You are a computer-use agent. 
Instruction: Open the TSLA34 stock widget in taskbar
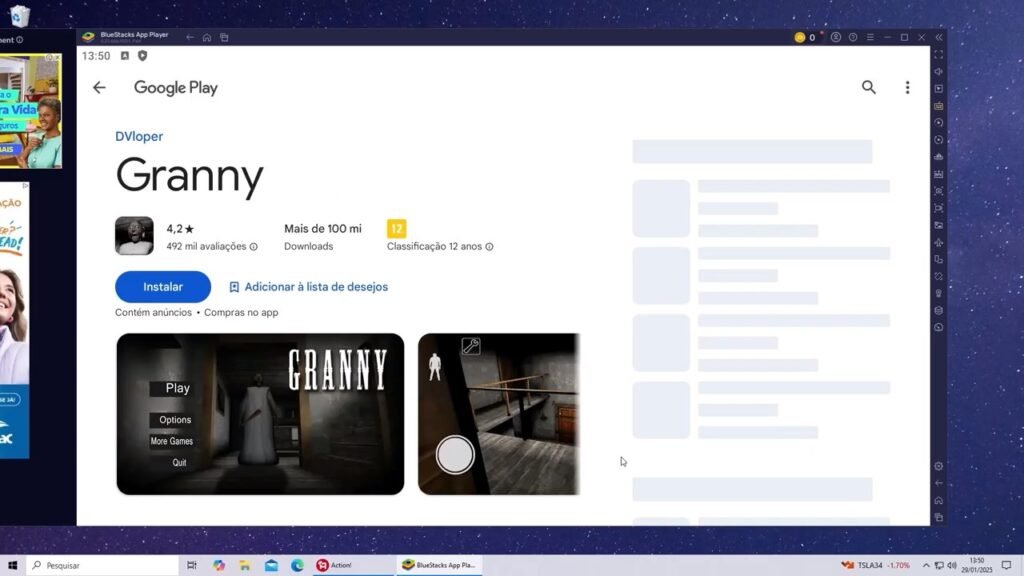(x=876, y=565)
